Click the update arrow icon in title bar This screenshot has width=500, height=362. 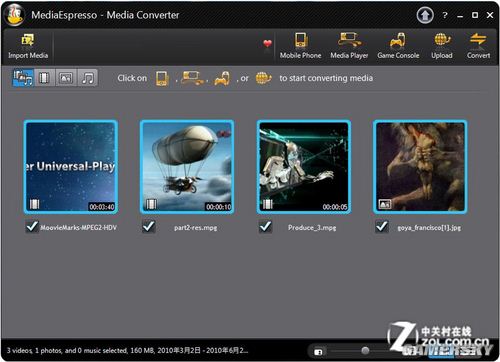(425, 15)
